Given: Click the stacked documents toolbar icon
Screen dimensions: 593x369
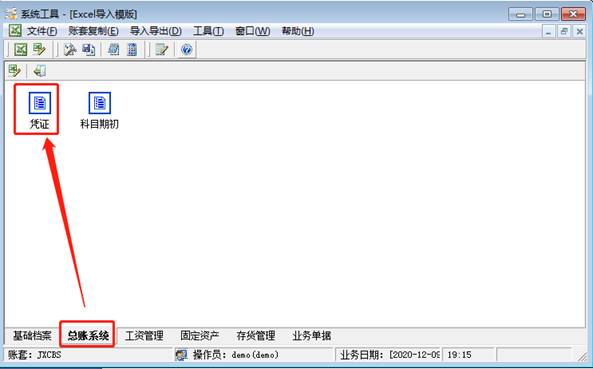Looking at the screenshot, I should tap(113, 50).
